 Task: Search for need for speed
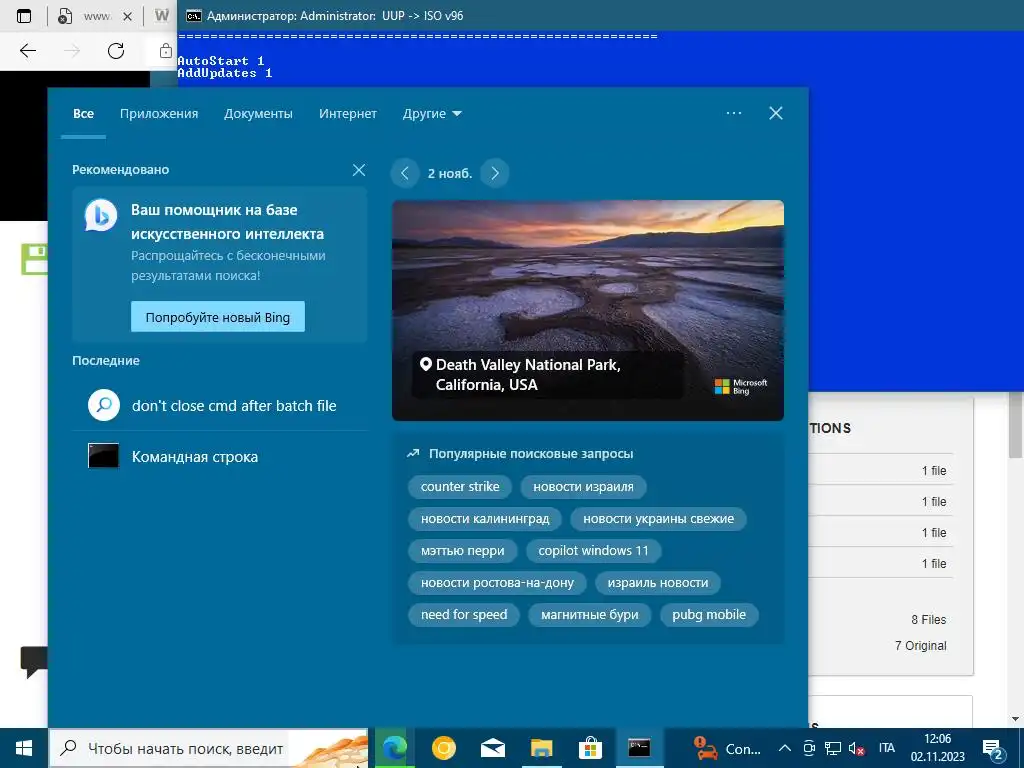464,615
